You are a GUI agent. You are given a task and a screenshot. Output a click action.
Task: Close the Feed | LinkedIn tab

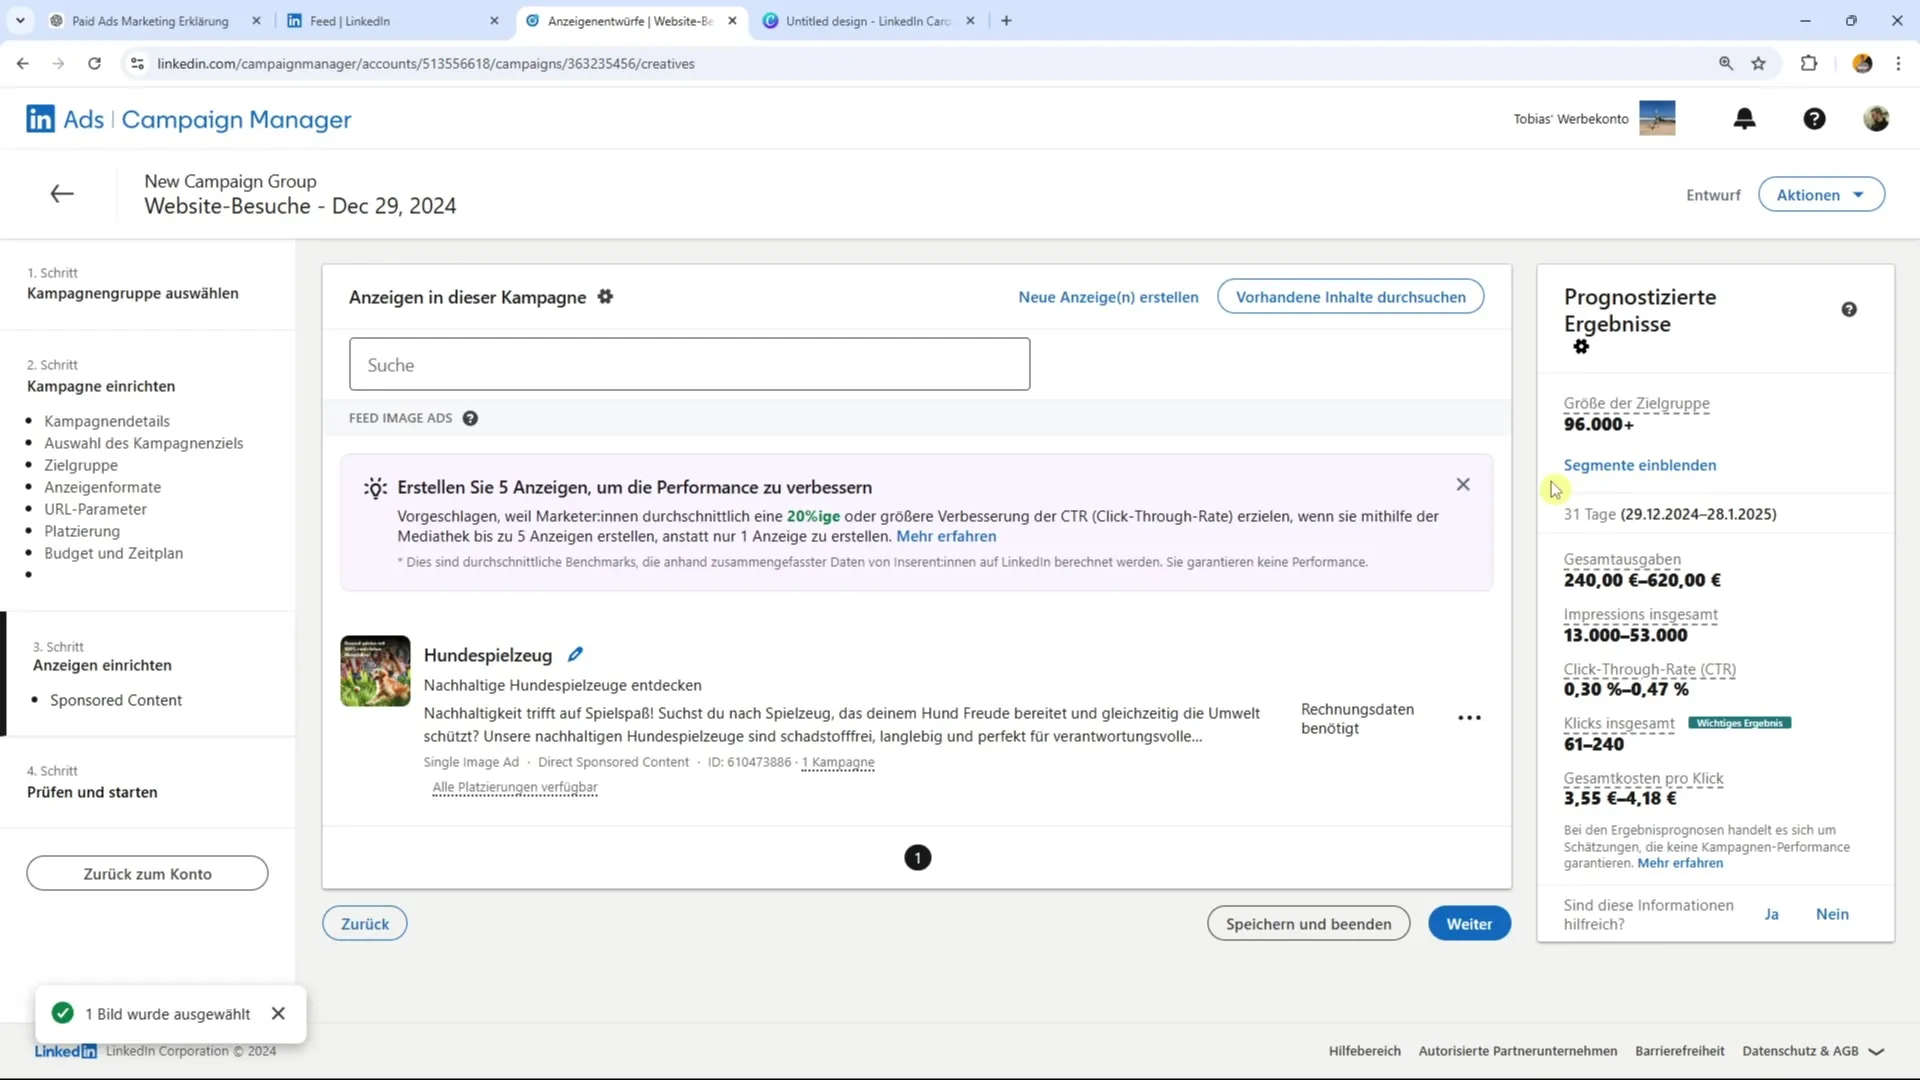click(494, 21)
